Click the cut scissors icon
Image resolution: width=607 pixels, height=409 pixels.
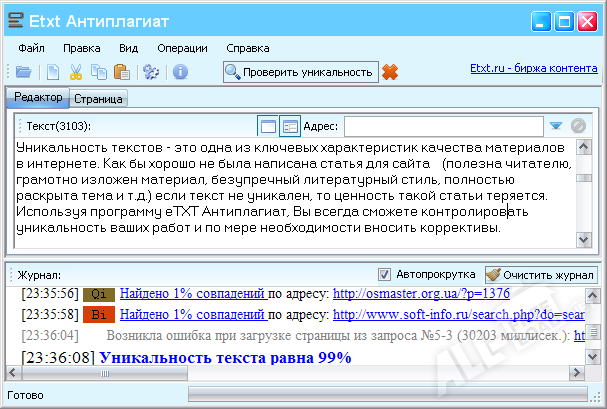coord(78,71)
